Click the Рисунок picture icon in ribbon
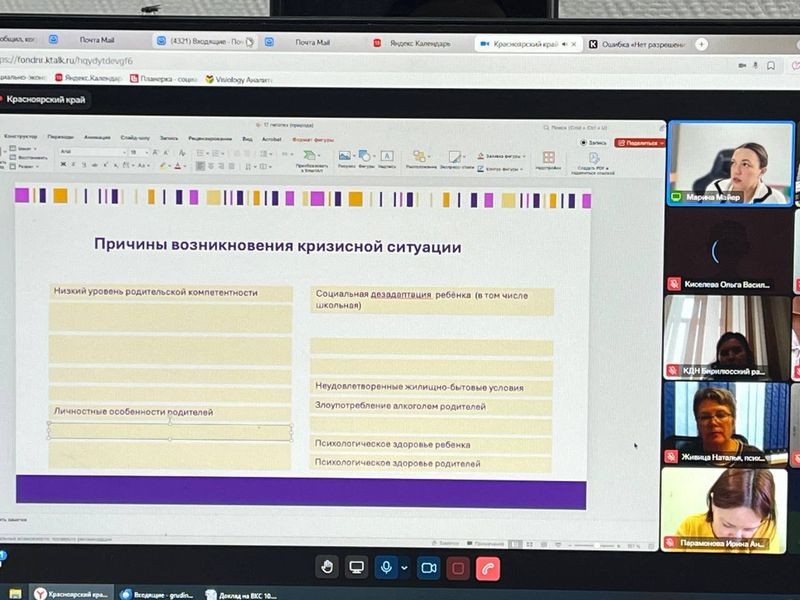The image size is (800, 600). pos(345,158)
